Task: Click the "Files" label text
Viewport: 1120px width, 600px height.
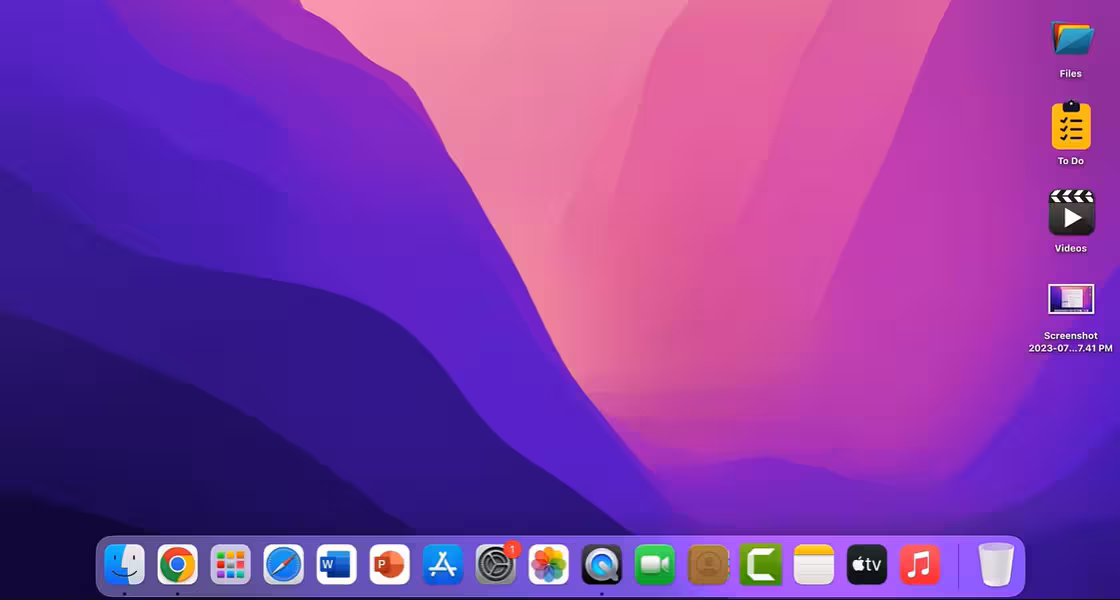Action: click(x=1071, y=74)
